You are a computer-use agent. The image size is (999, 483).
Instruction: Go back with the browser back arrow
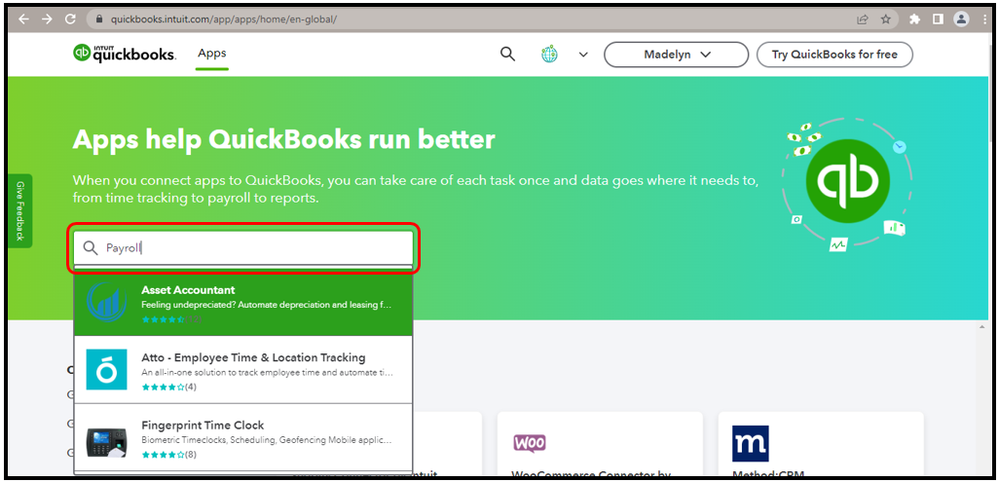pos(24,19)
